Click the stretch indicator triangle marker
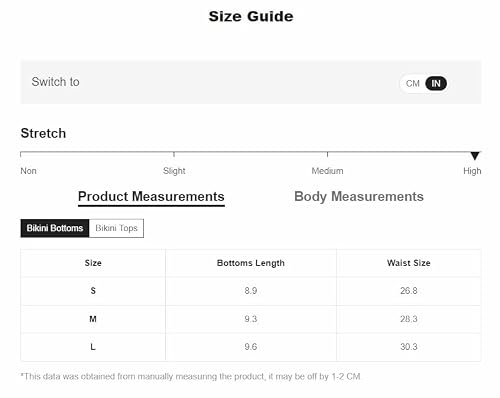This screenshot has width=500, height=398. coord(475,156)
